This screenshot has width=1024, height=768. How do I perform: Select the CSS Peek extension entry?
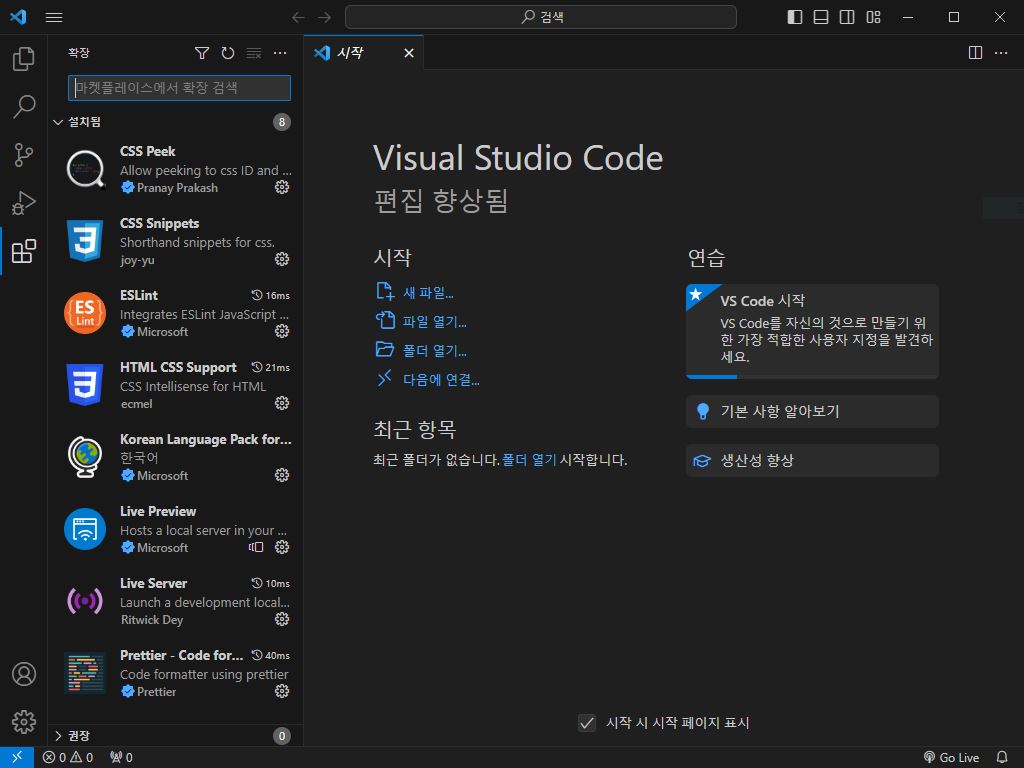click(176, 169)
